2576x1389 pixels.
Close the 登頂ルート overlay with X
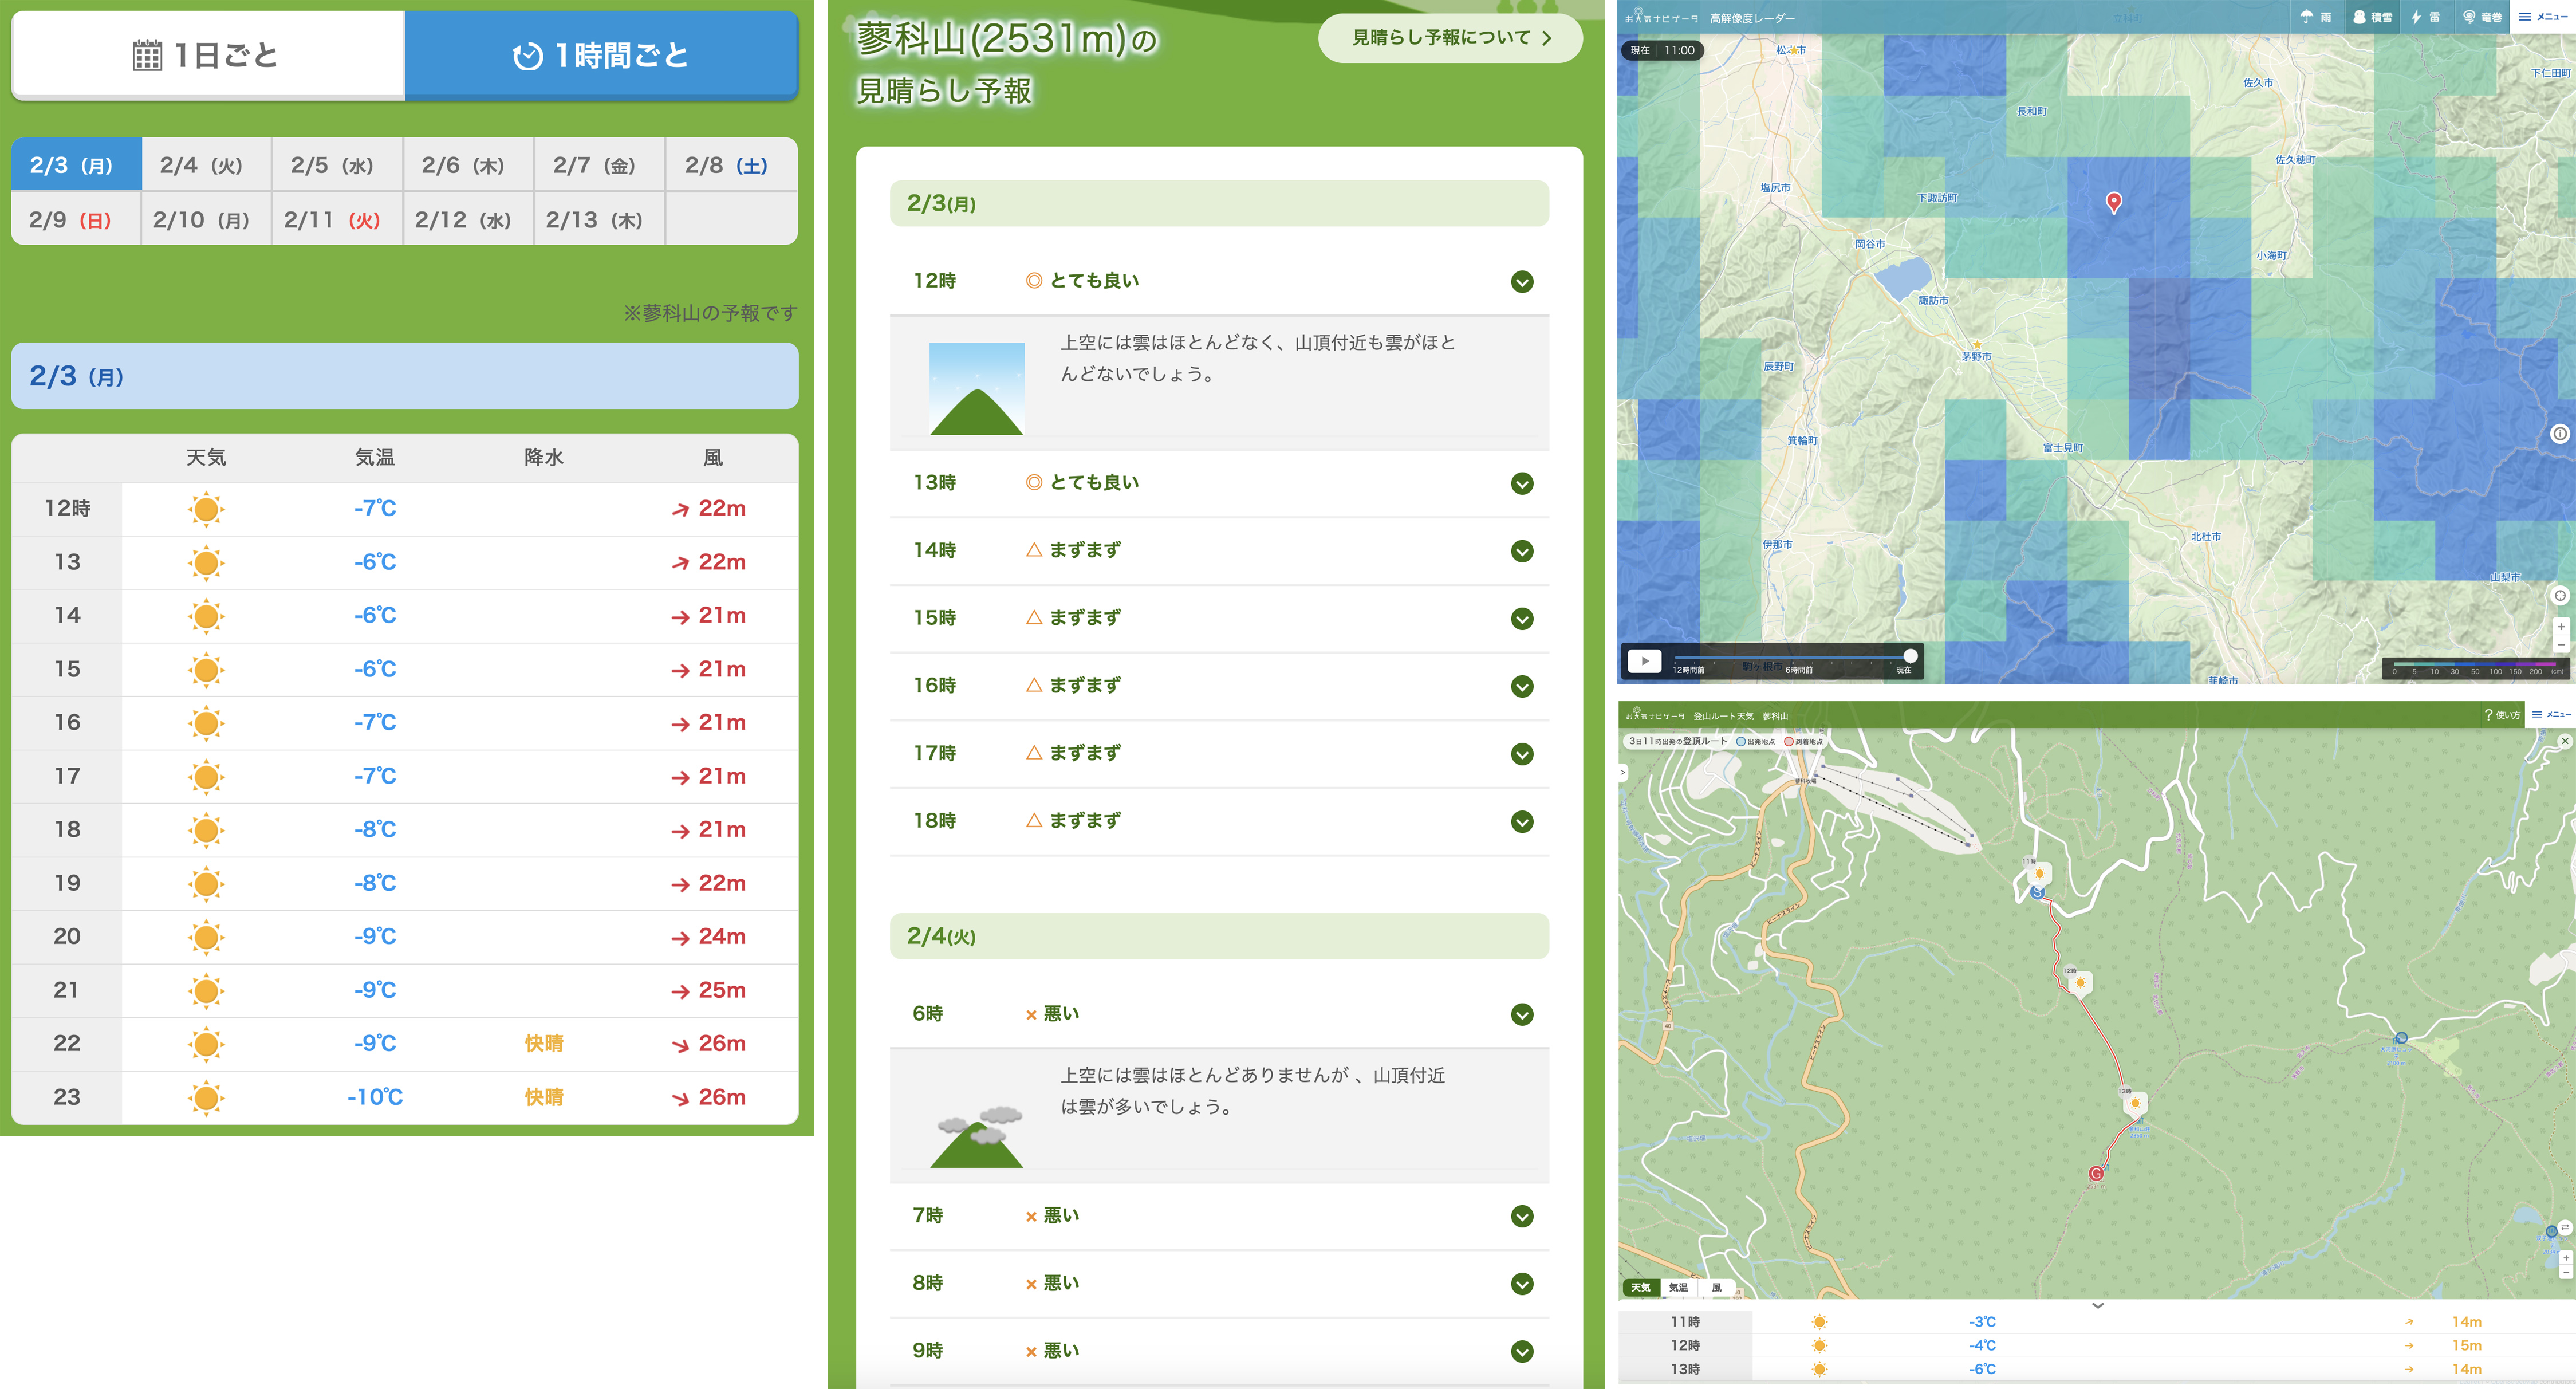point(2564,741)
